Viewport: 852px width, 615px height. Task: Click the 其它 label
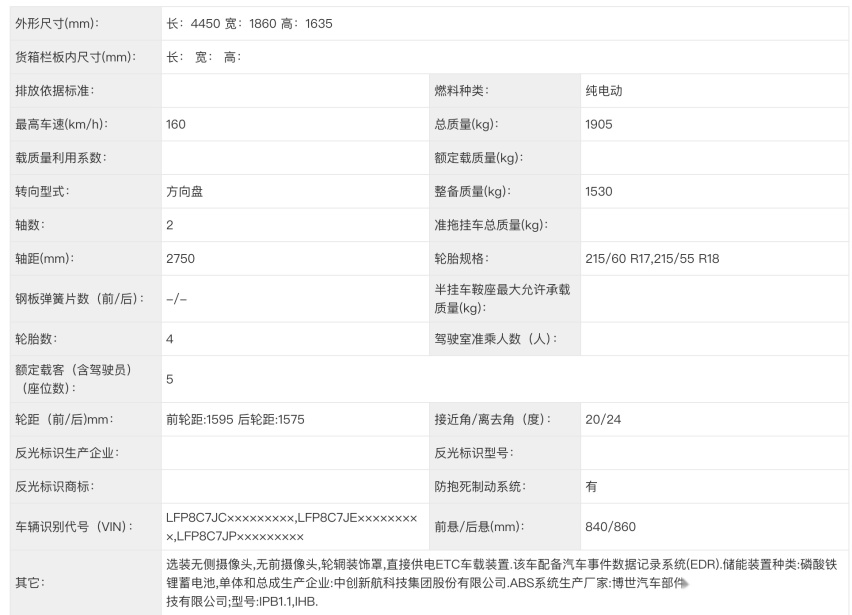[30, 583]
